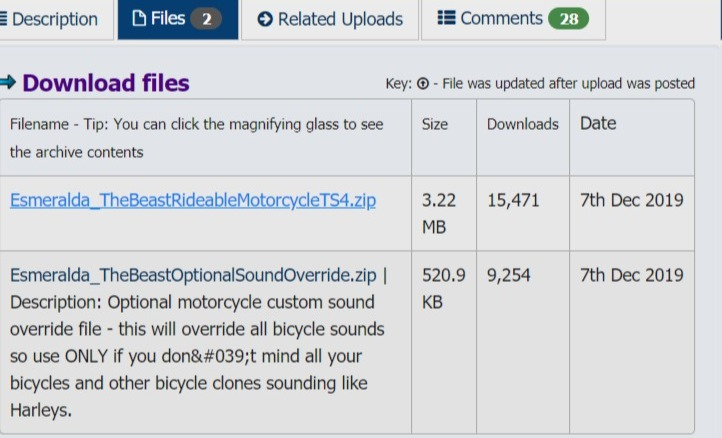Click the 520.9 KB size cell

click(x=443, y=289)
